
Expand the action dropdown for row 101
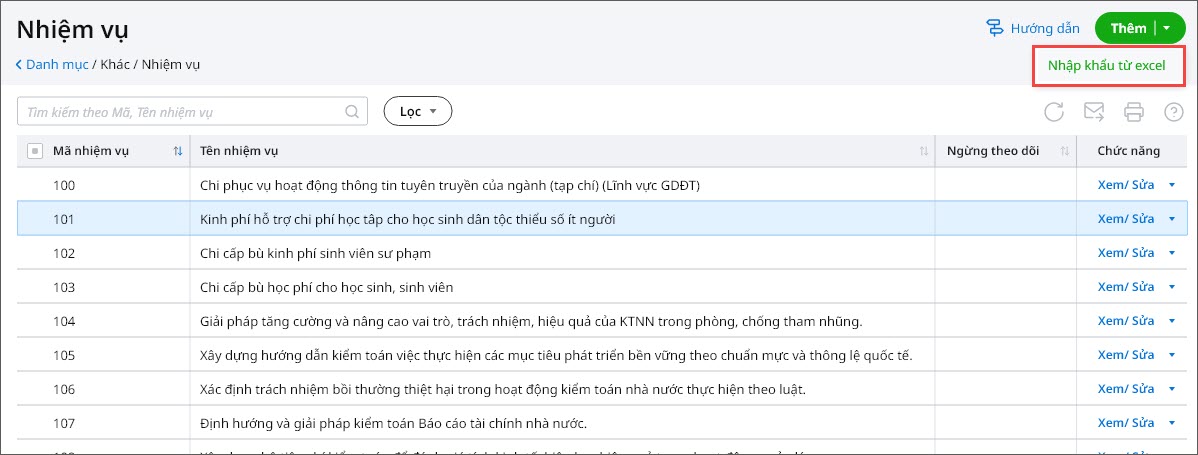click(1172, 219)
